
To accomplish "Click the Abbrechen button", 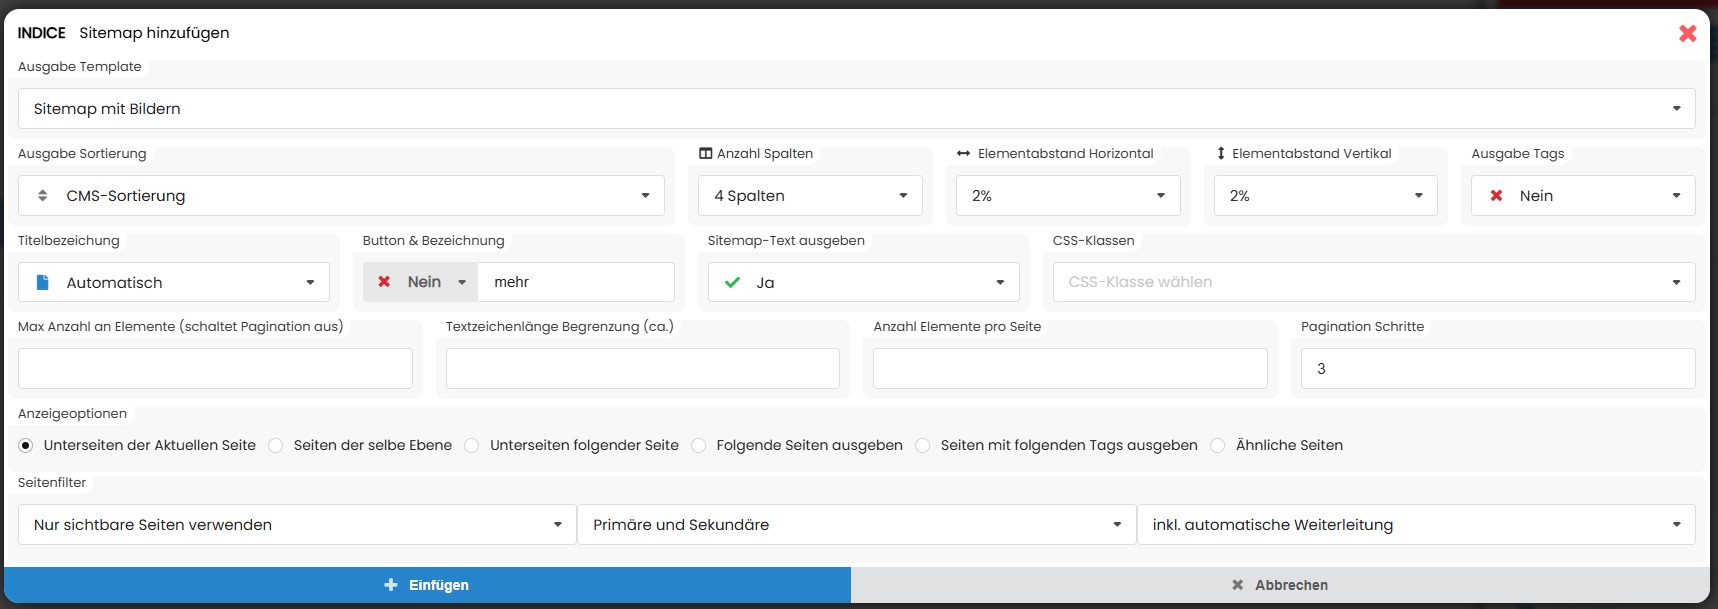I will coord(1280,585).
